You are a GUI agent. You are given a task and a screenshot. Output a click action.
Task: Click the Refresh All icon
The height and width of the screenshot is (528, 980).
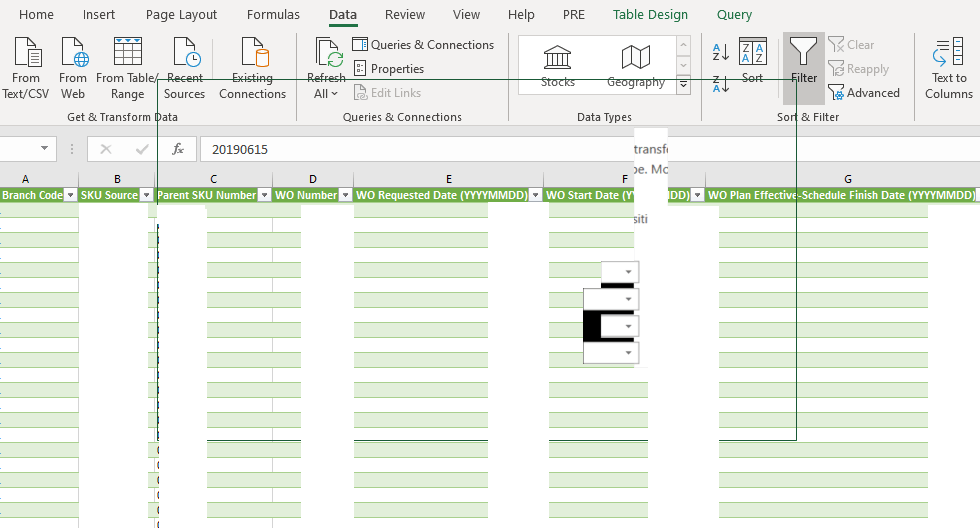point(329,52)
